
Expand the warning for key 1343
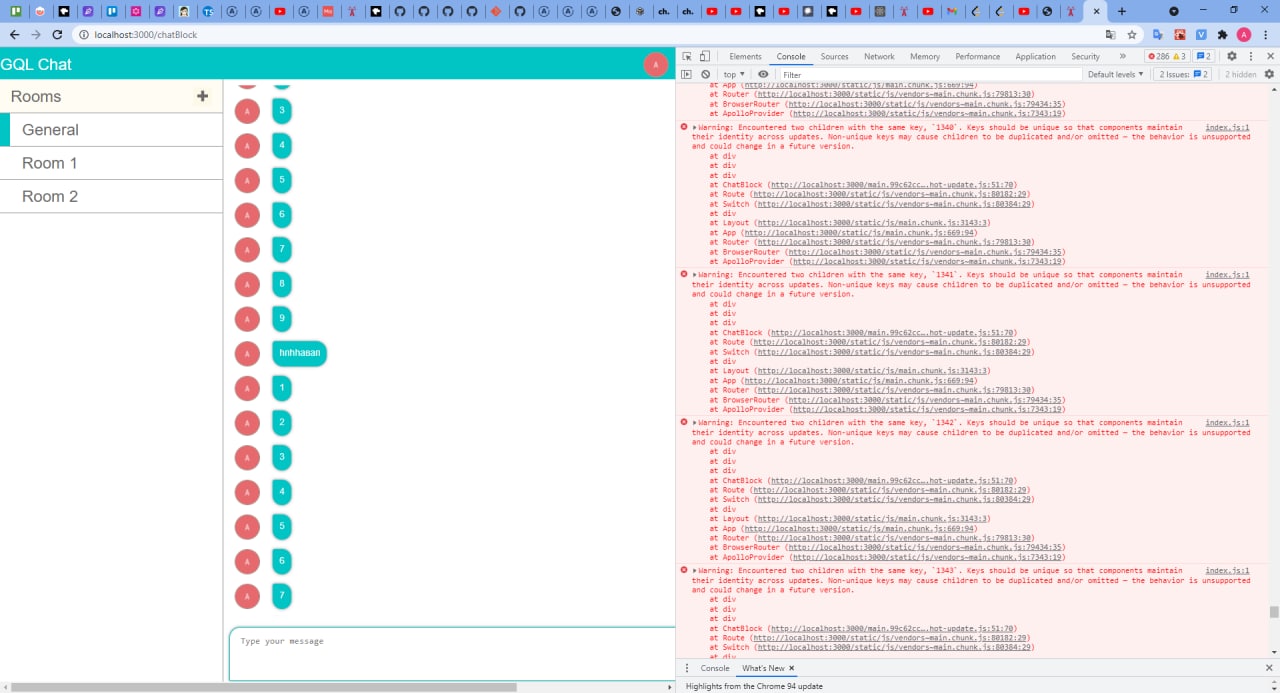tap(694, 571)
